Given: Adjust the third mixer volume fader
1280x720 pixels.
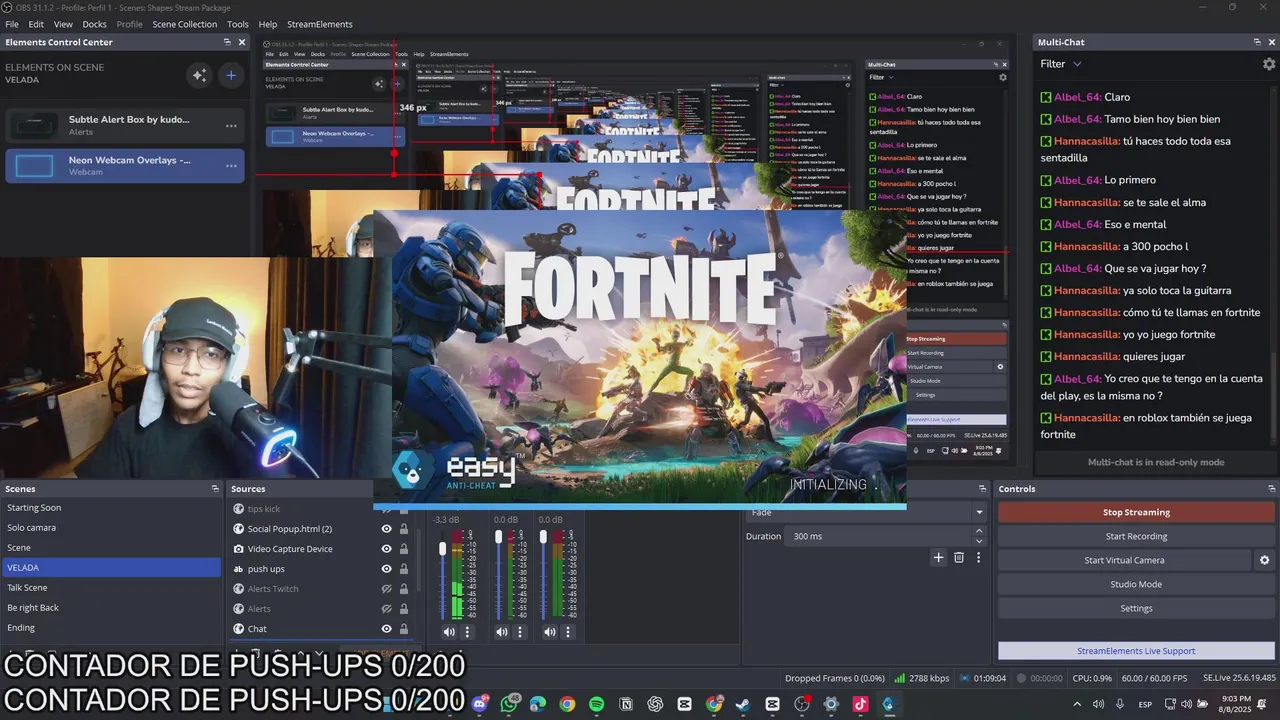Looking at the screenshot, I should point(543,538).
